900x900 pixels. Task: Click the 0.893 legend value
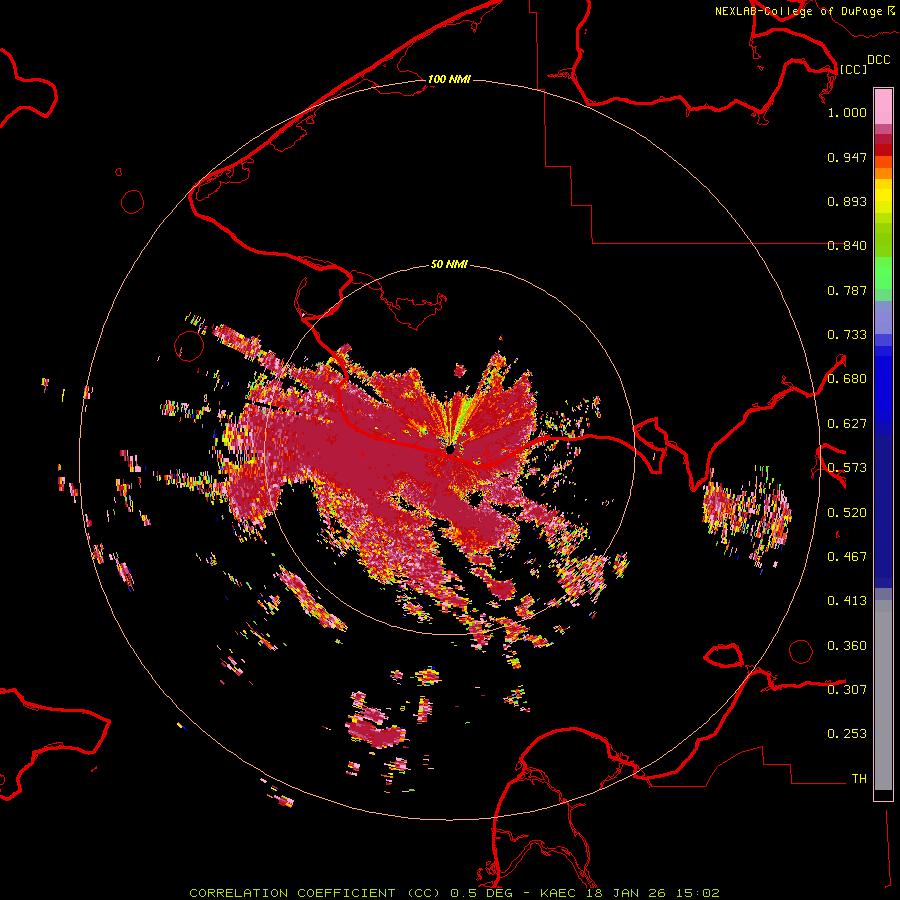(x=847, y=201)
